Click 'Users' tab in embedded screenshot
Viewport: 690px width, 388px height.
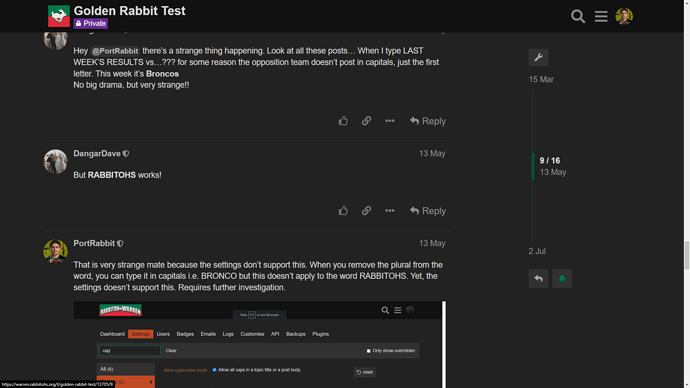pos(163,334)
